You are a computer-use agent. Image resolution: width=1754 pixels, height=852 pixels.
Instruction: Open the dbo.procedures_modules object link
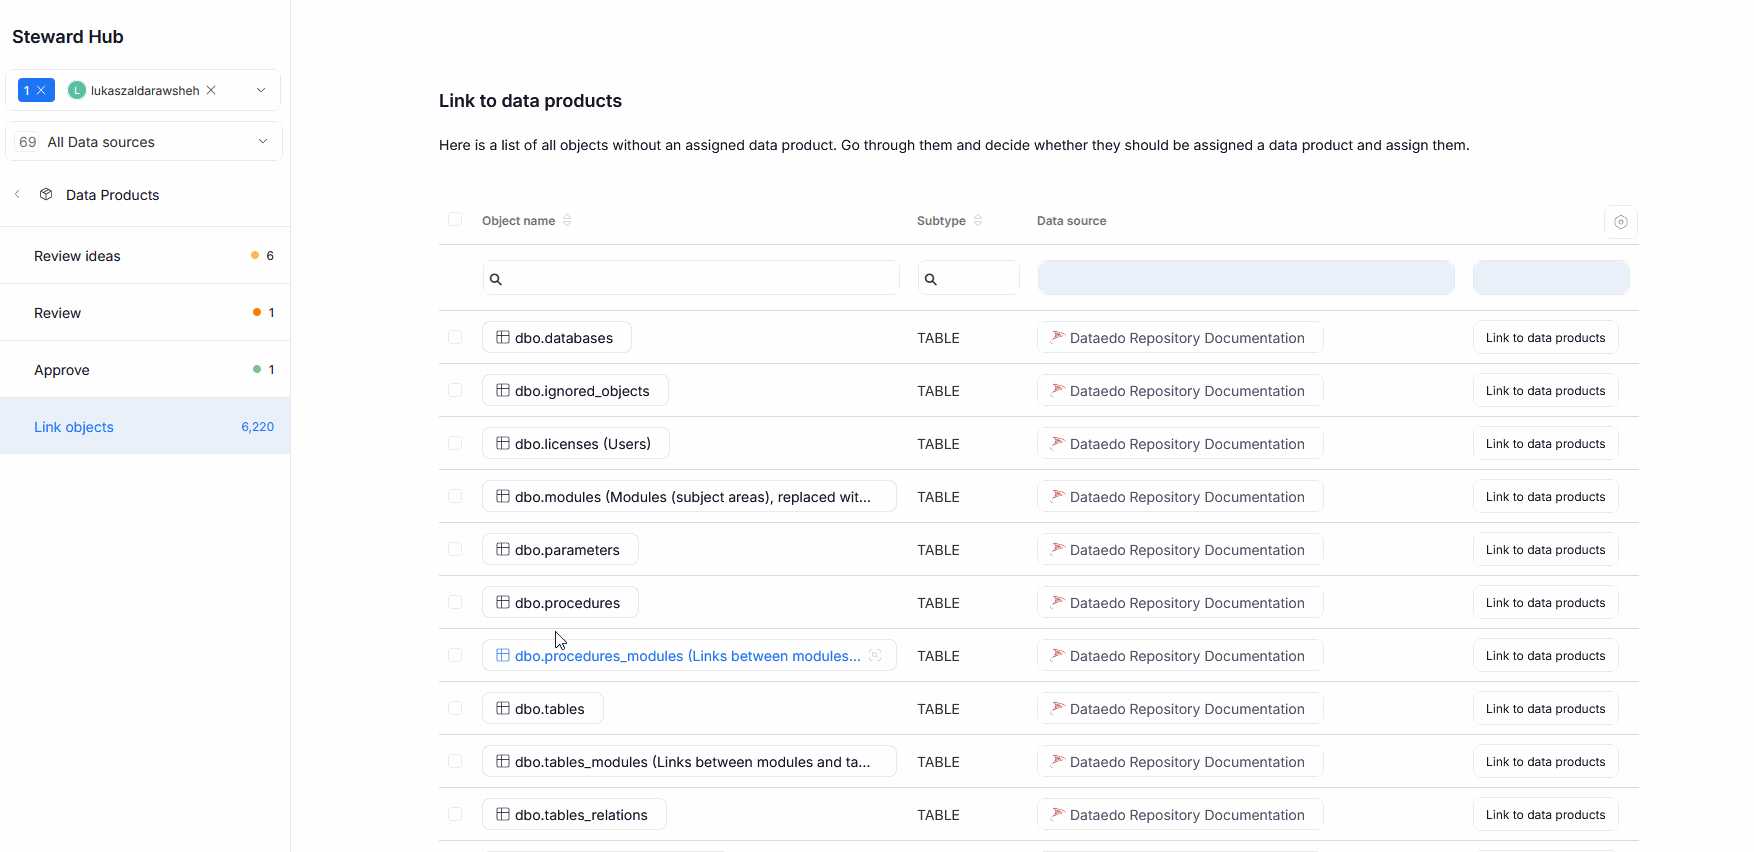687,656
